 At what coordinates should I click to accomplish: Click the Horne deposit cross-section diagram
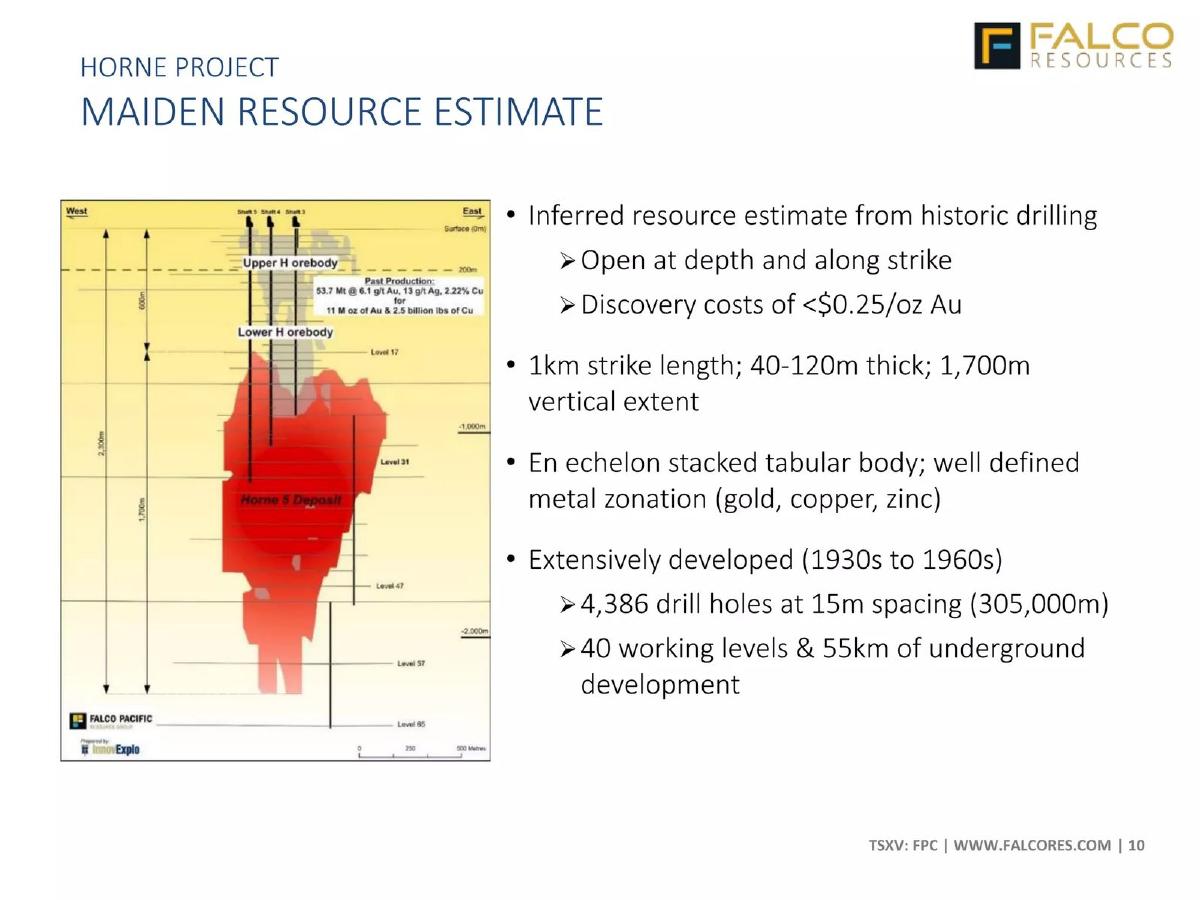point(276,480)
